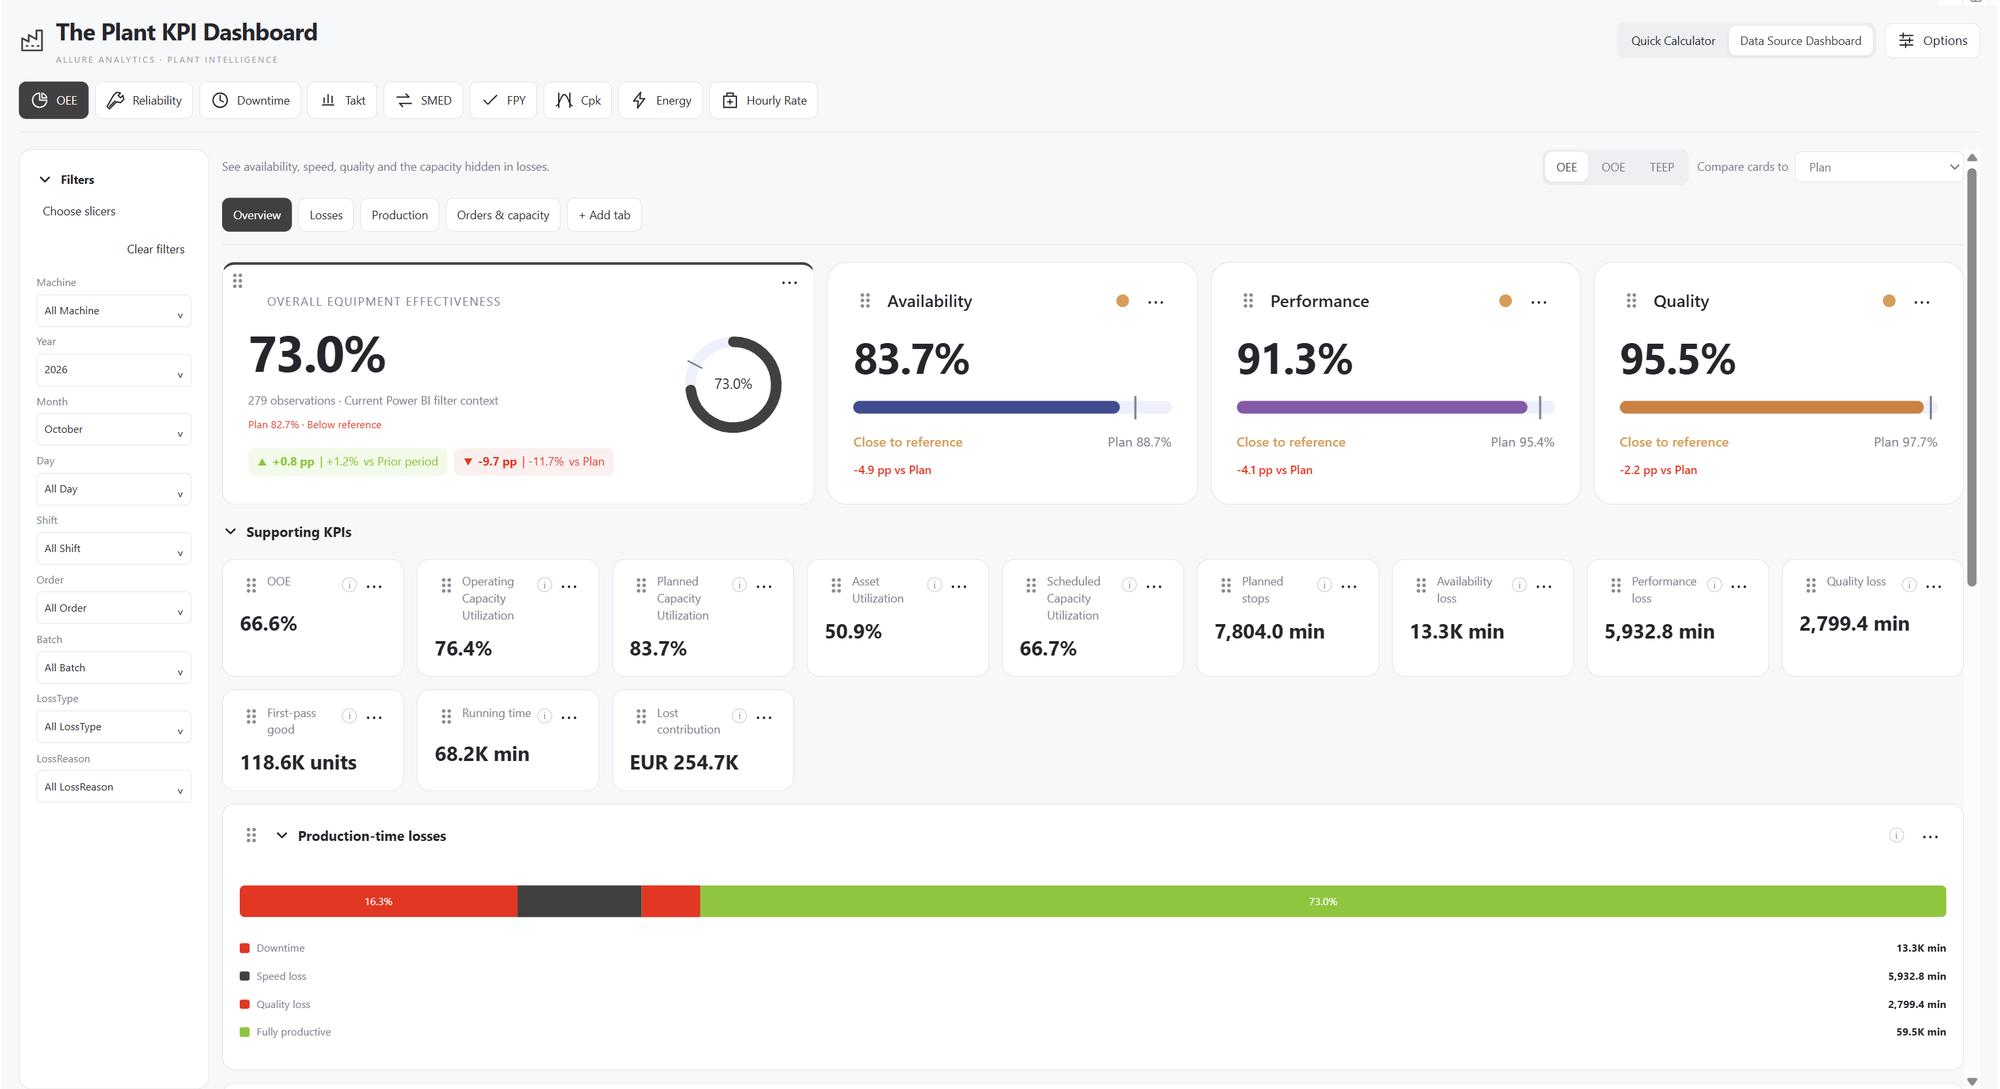Open the Month October dropdown
This screenshot has width=2000, height=1089.
click(x=113, y=429)
